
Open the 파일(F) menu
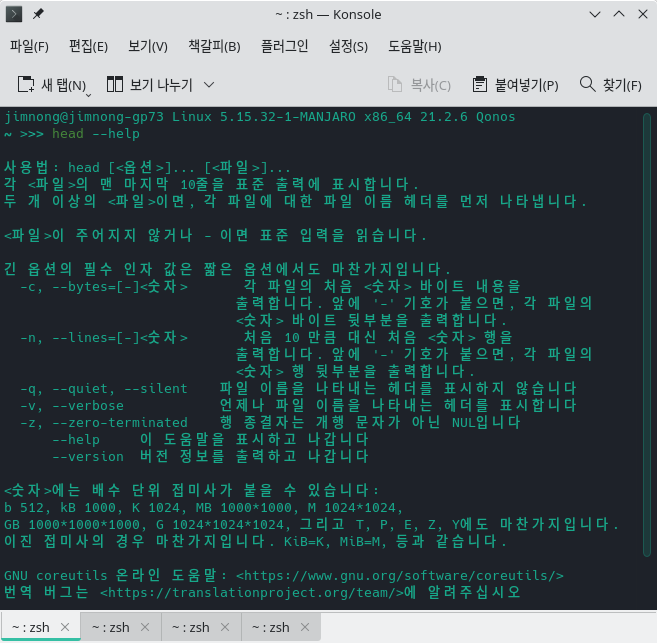coord(29,46)
